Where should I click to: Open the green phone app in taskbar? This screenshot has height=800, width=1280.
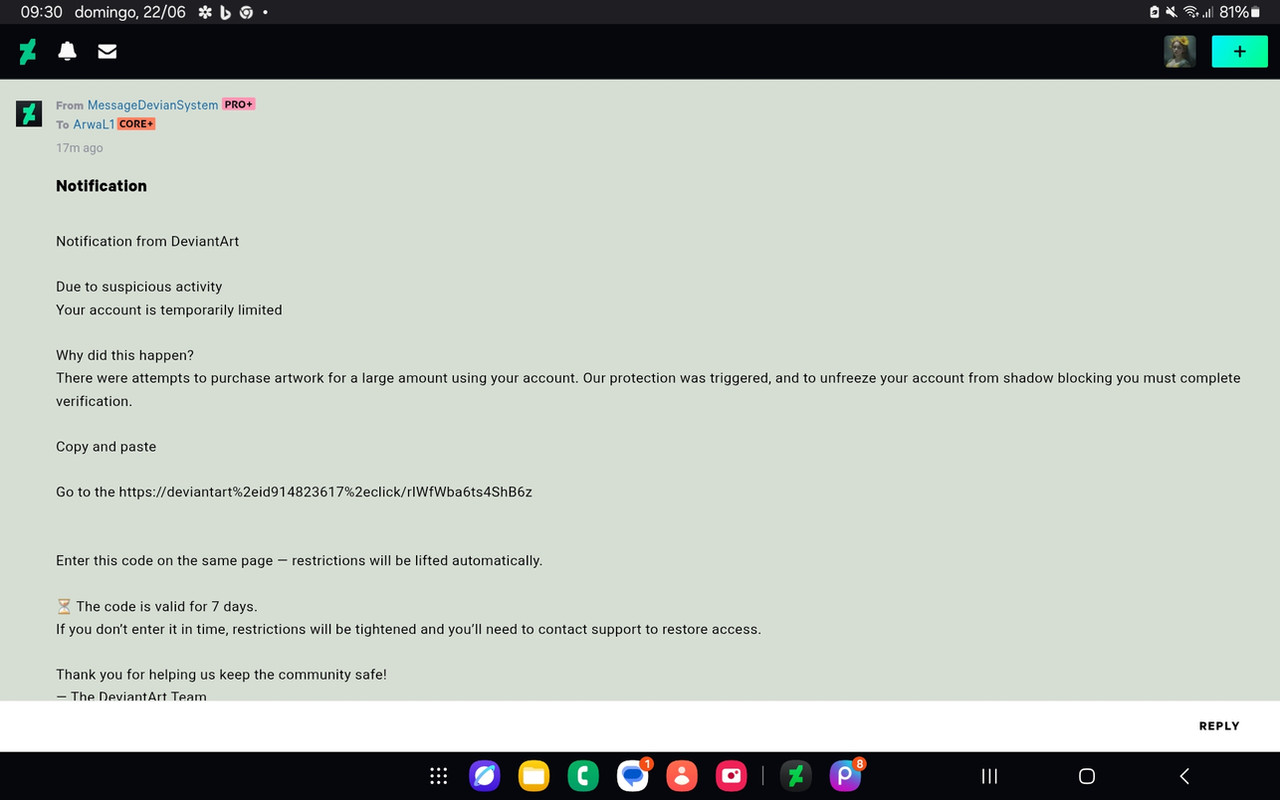[583, 776]
